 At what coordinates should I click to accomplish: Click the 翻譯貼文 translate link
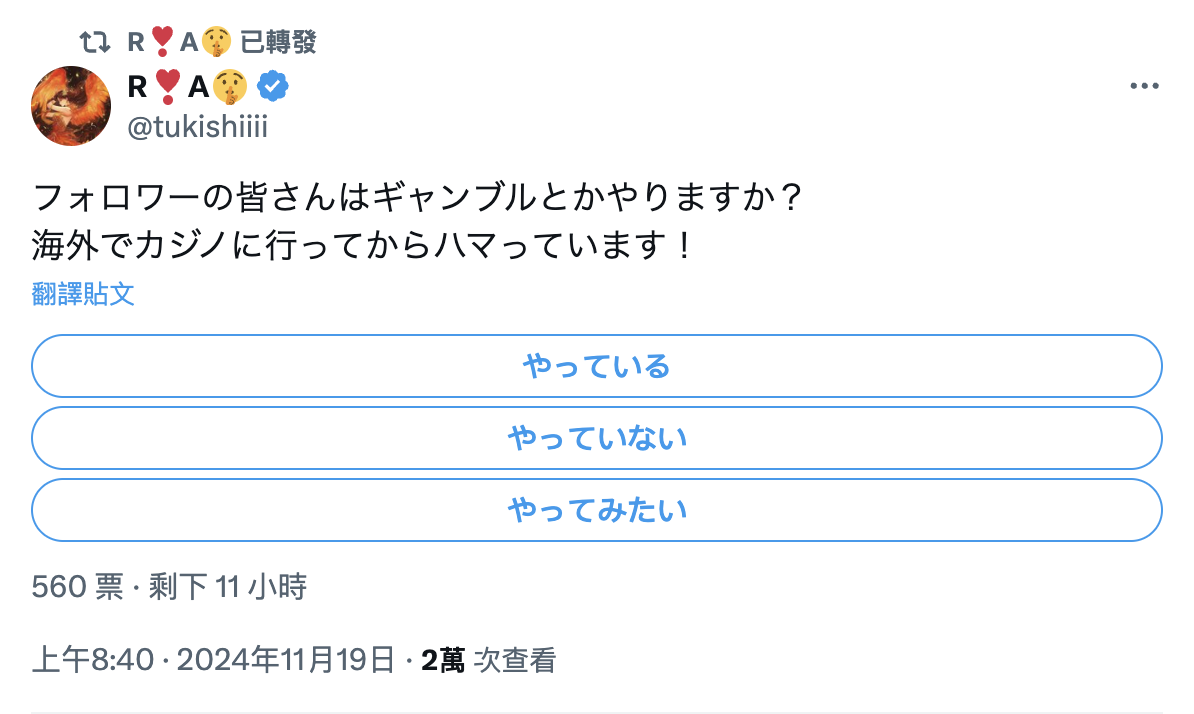point(83,294)
